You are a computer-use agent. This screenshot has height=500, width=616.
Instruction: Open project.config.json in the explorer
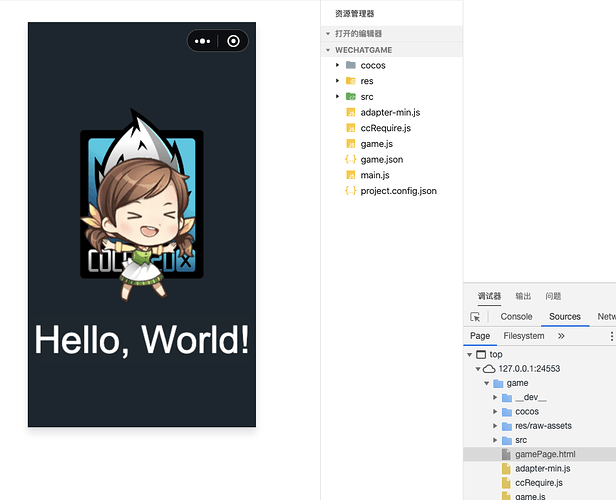click(x=399, y=191)
